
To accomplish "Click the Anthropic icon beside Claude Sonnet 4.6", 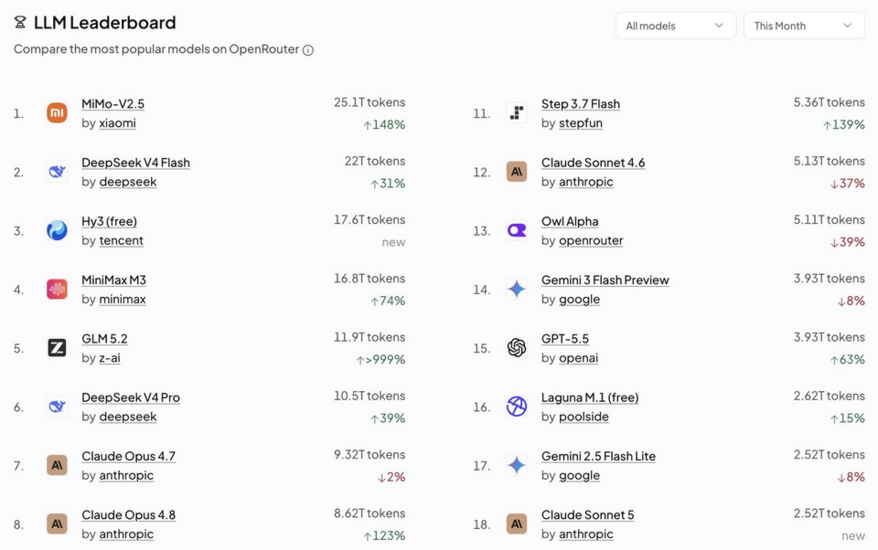I will 516,171.
